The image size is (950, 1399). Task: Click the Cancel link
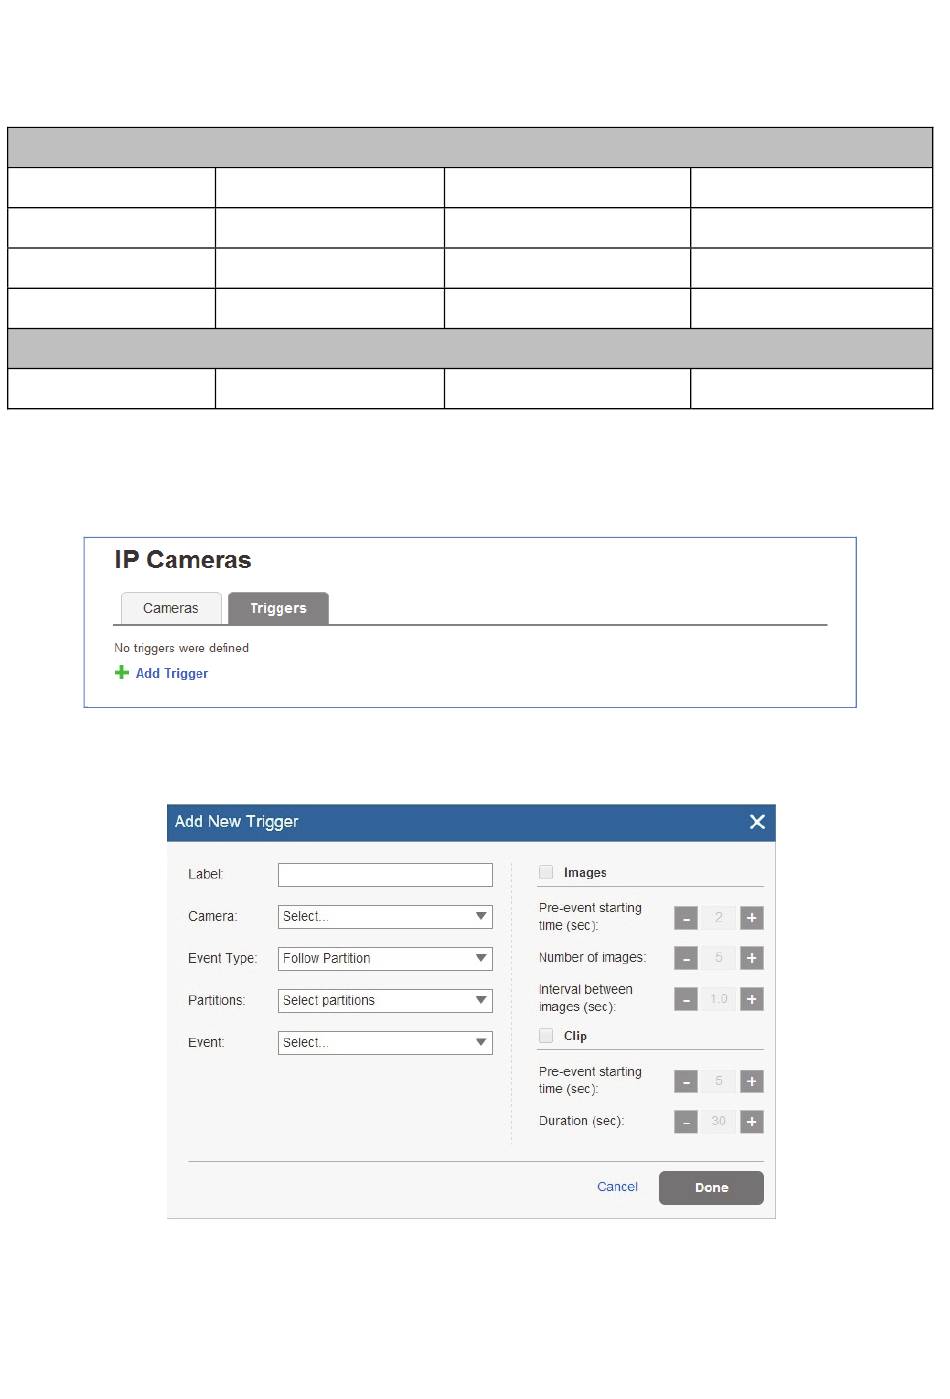[x=617, y=1187]
